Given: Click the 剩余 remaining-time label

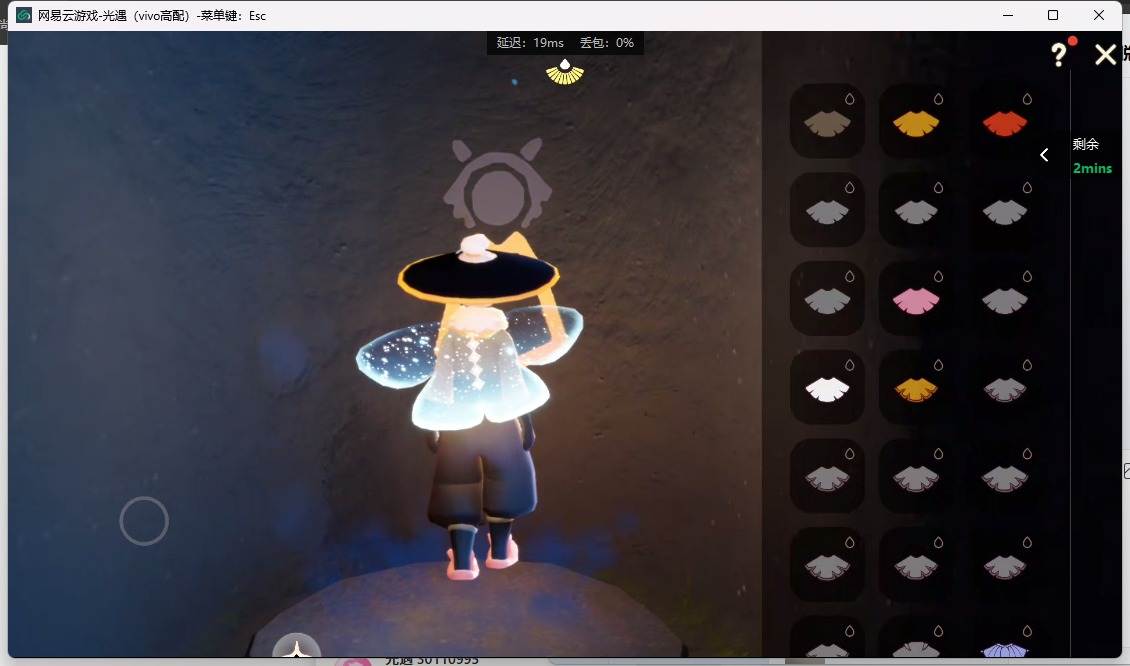Looking at the screenshot, I should (x=1085, y=144).
